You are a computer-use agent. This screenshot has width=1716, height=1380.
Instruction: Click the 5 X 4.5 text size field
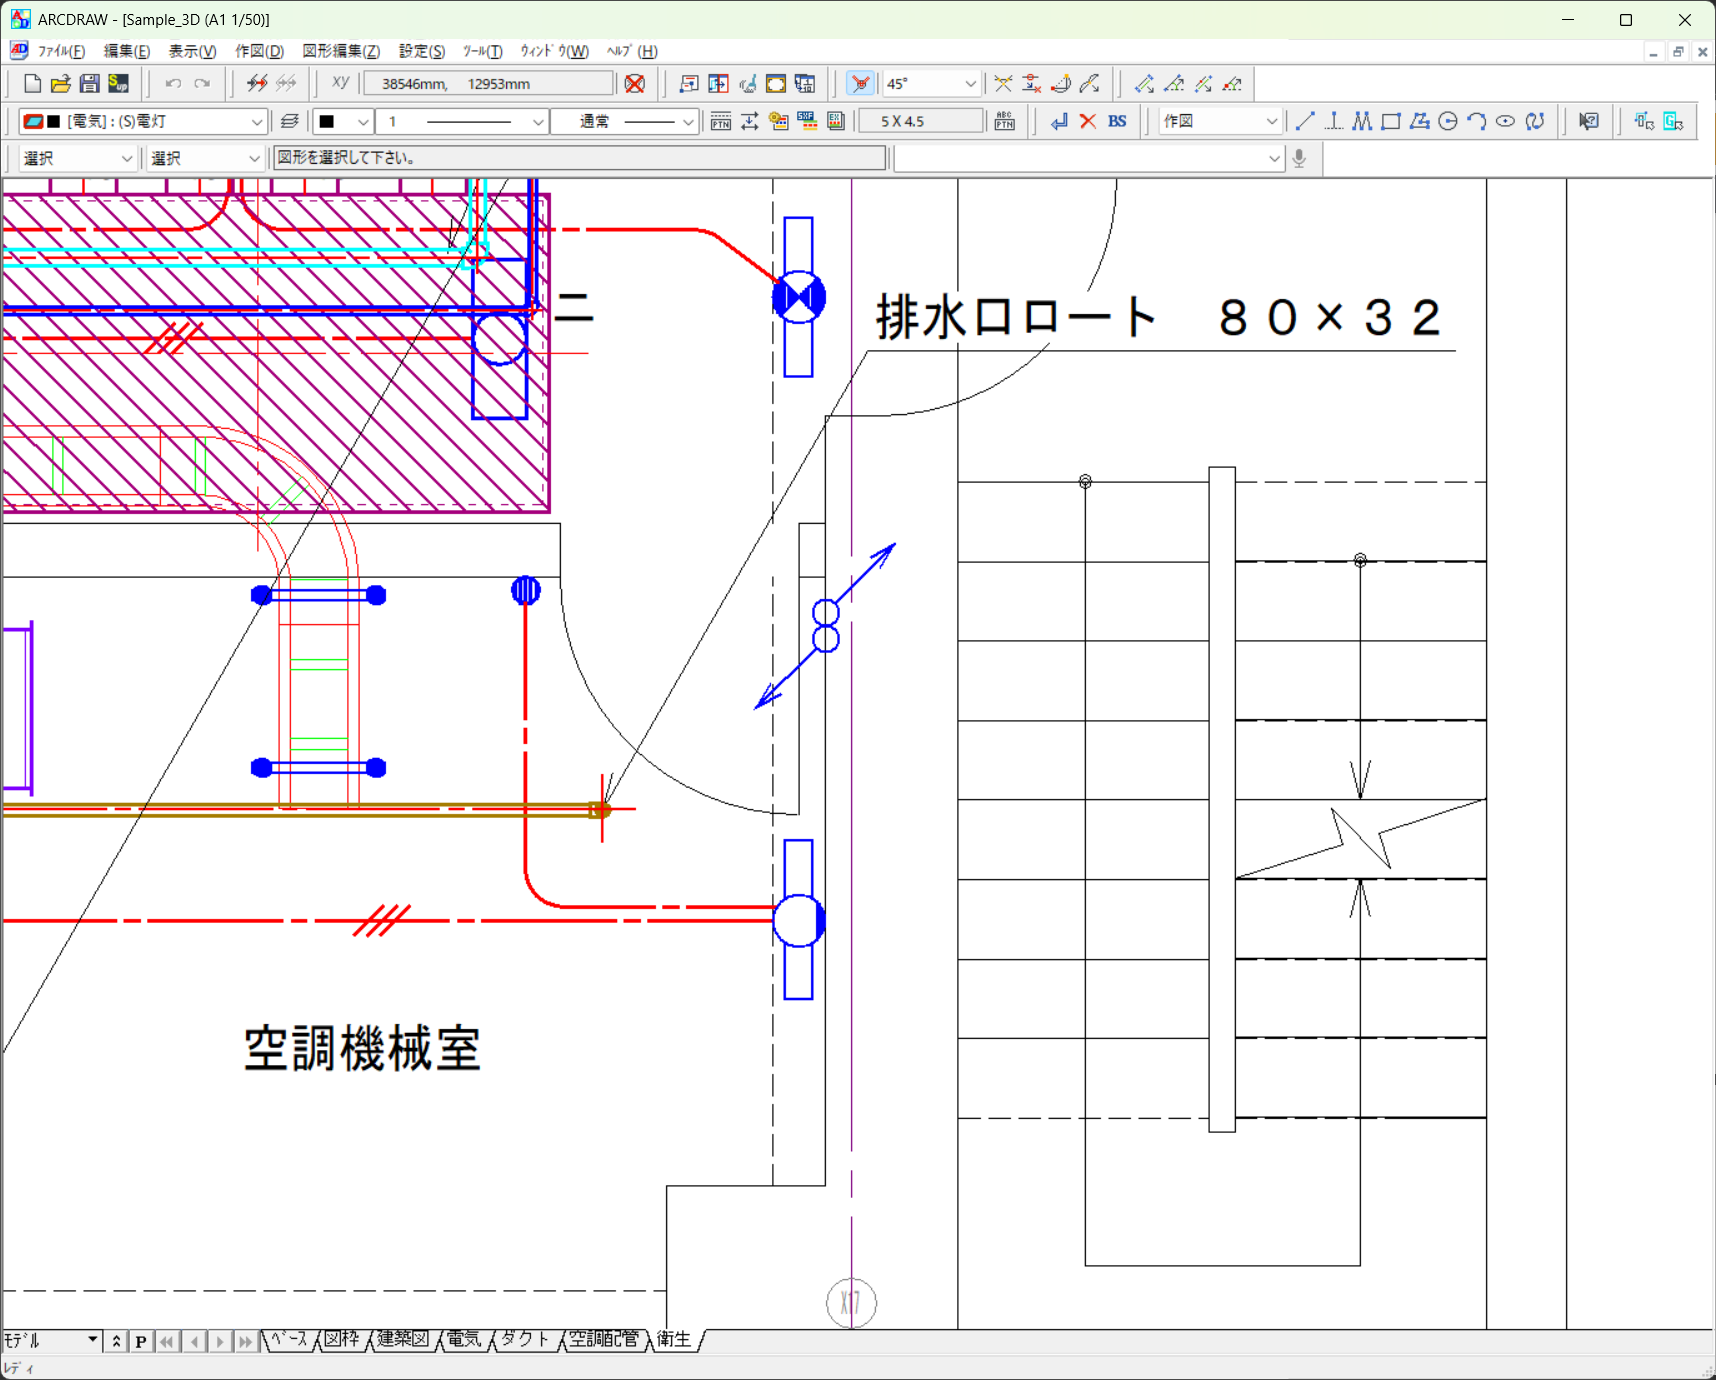[920, 122]
